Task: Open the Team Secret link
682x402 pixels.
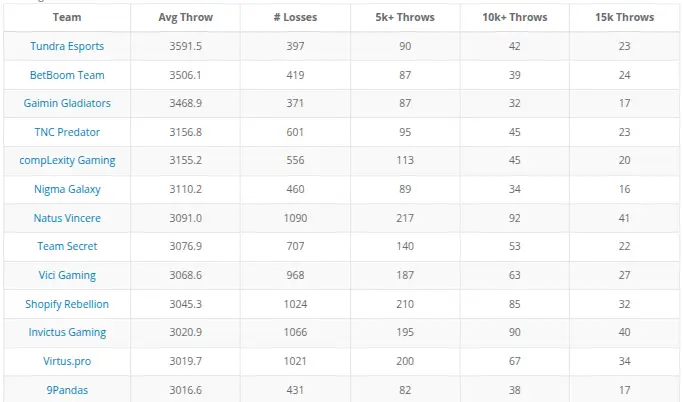Action: [67, 246]
